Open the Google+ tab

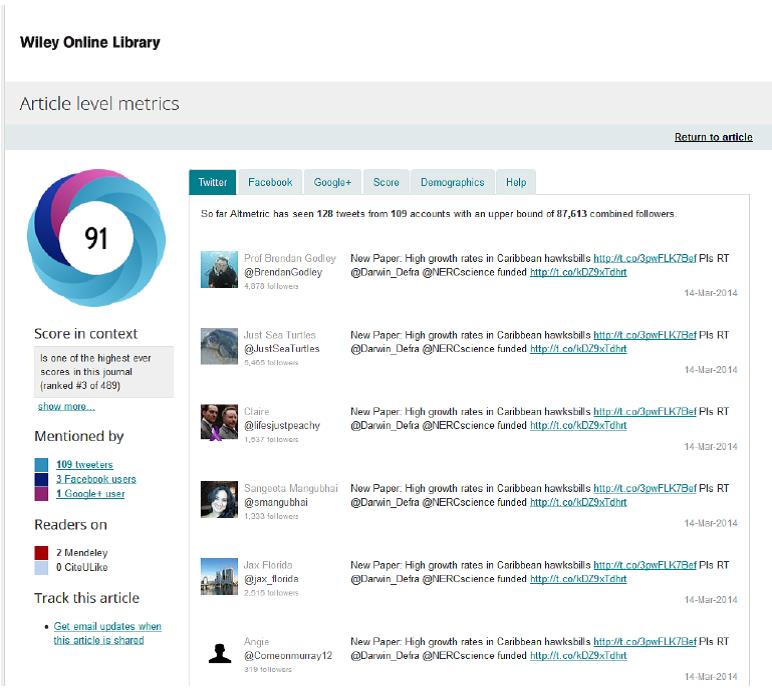(332, 182)
